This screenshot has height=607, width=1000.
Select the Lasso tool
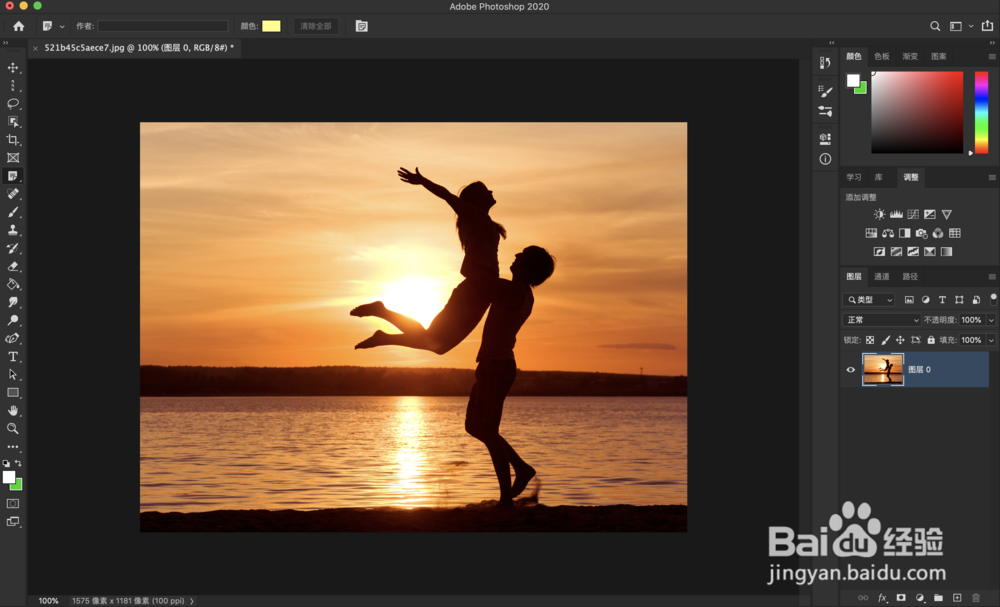[13, 103]
